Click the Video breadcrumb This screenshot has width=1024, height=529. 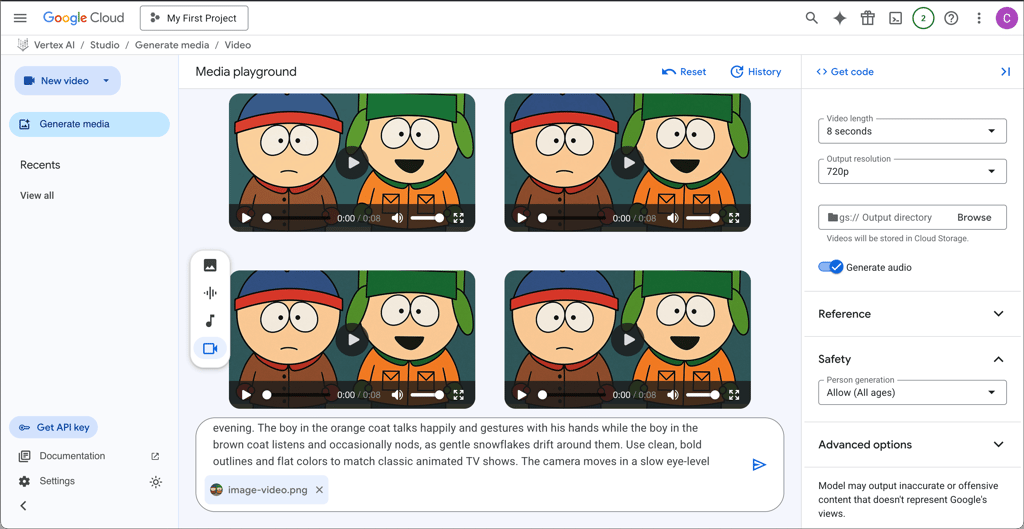pyautogui.click(x=238, y=45)
